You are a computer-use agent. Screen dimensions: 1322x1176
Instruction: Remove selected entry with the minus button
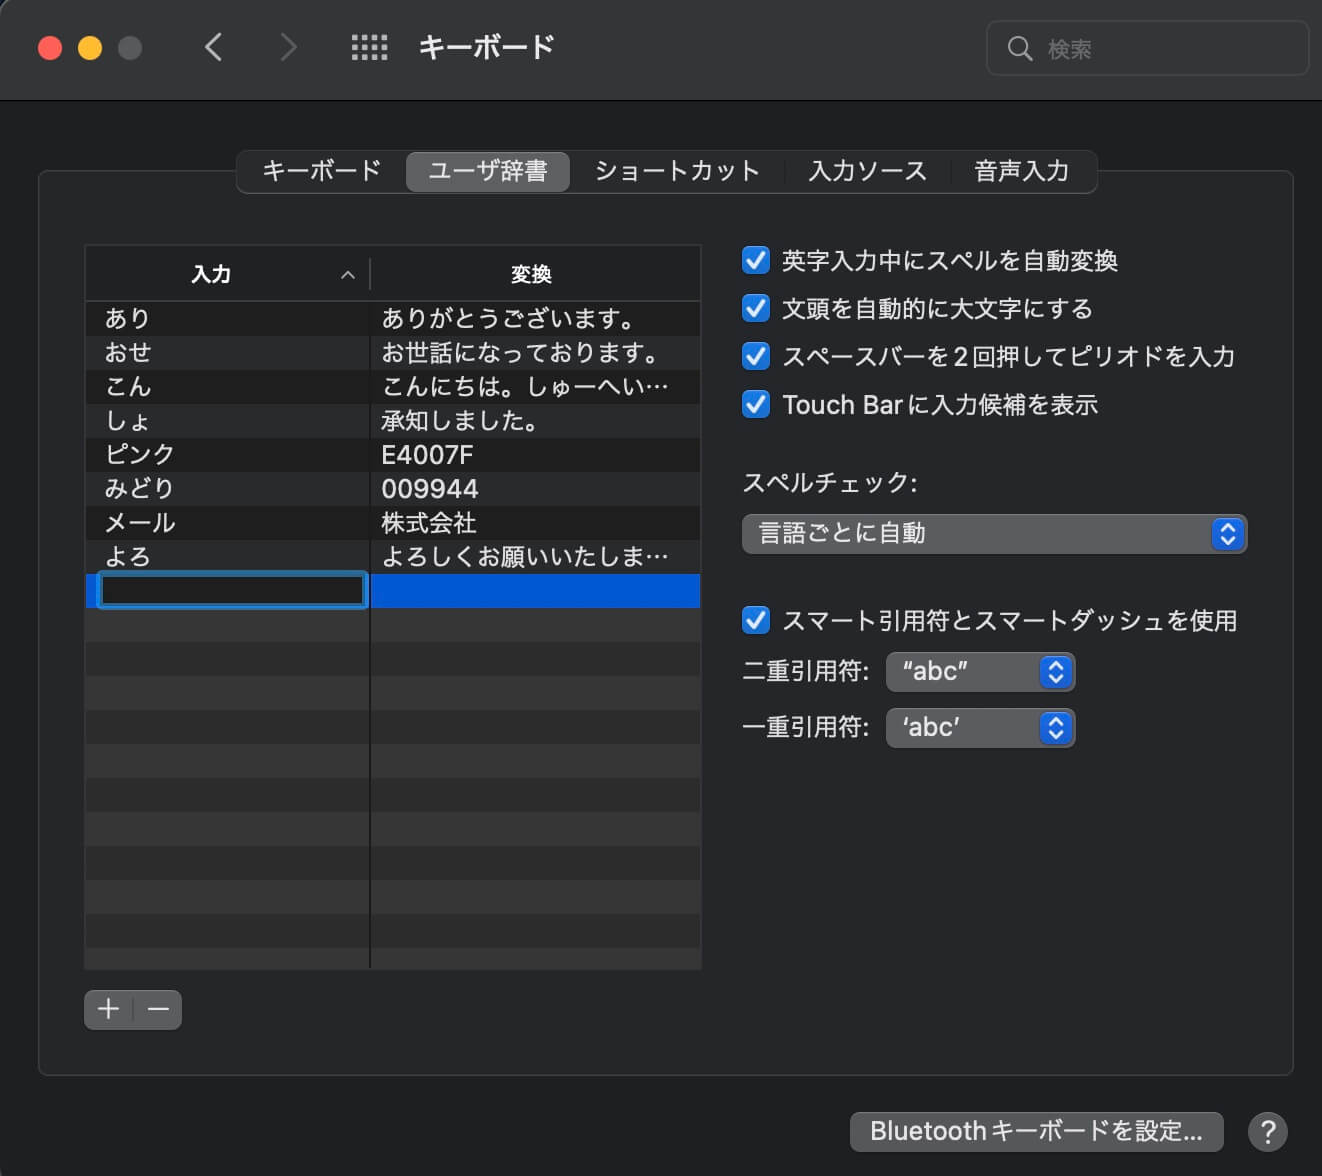pyautogui.click(x=158, y=1009)
